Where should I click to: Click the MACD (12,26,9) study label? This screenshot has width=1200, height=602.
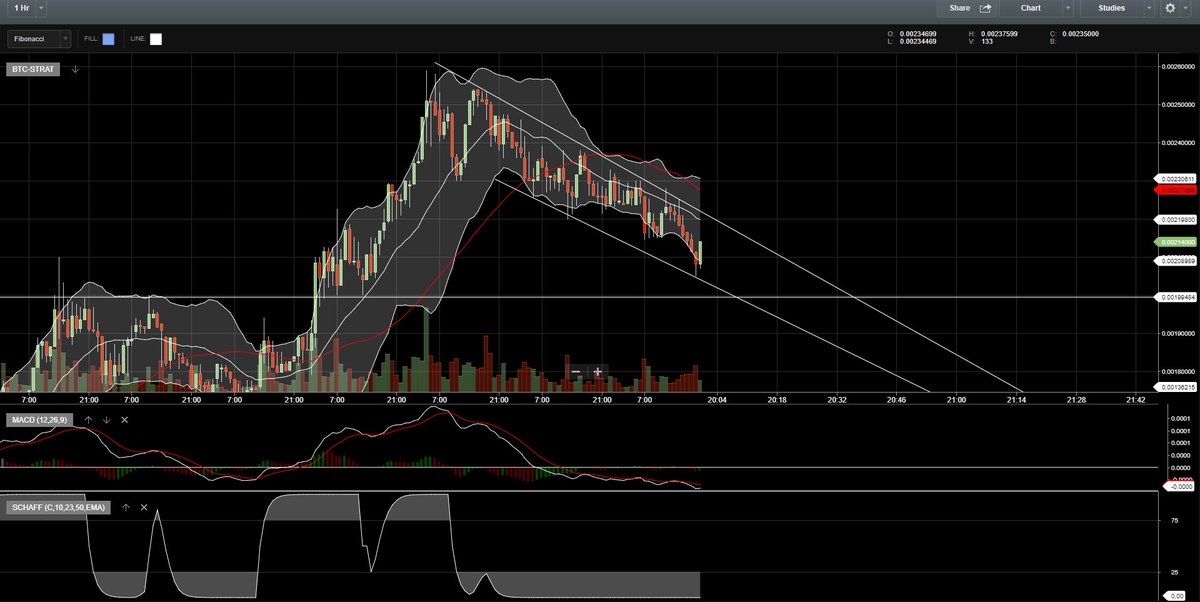(41, 419)
